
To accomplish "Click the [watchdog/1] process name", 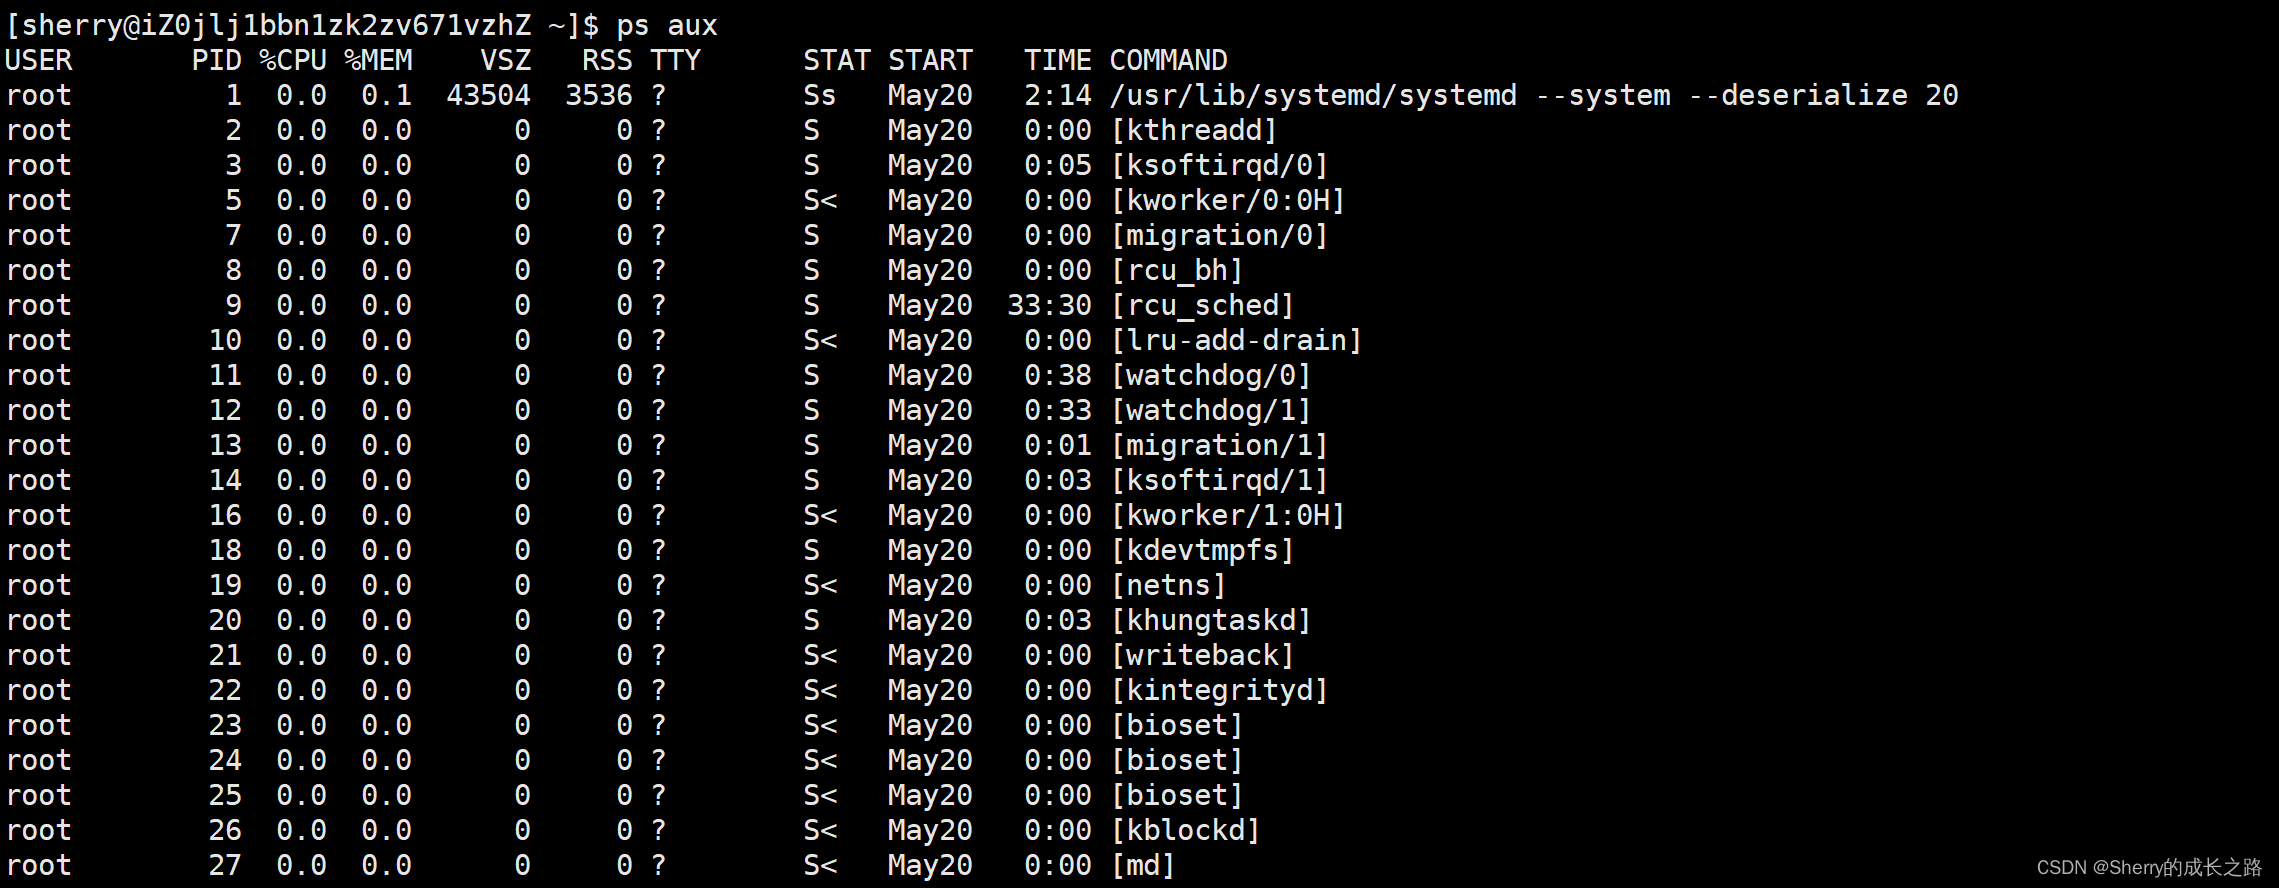I will pyautogui.click(x=1211, y=411).
